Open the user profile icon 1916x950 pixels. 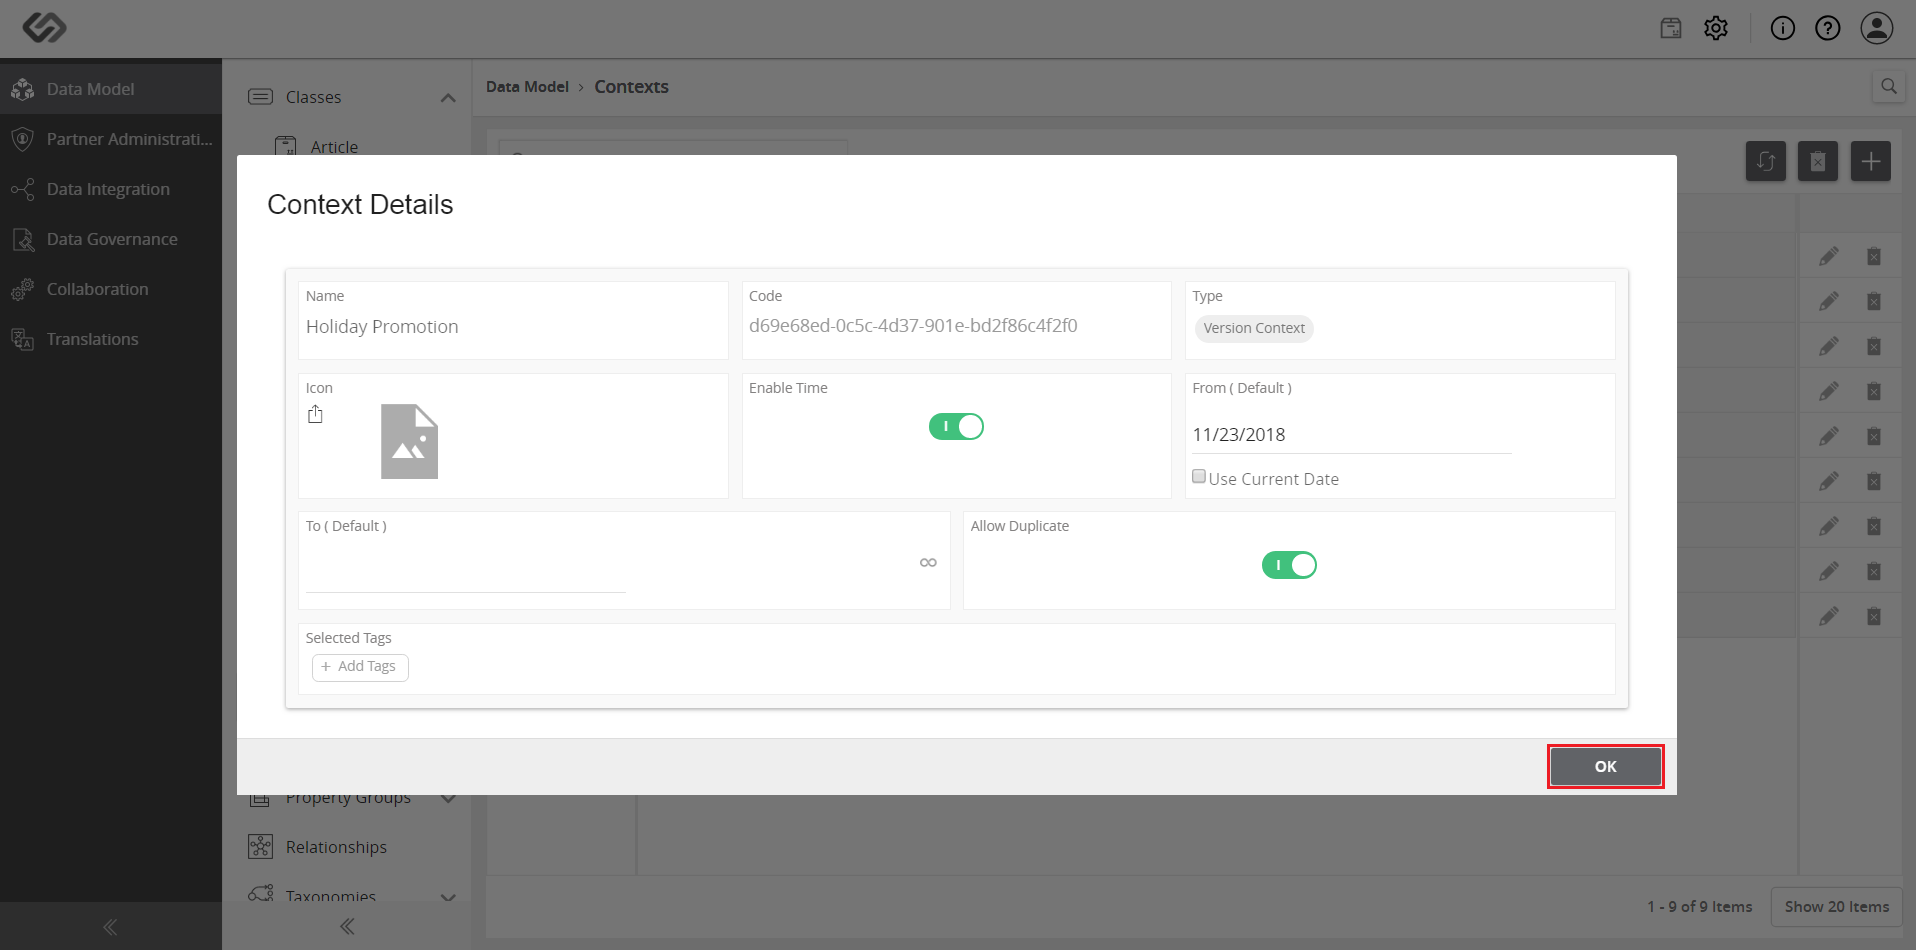click(1877, 28)
